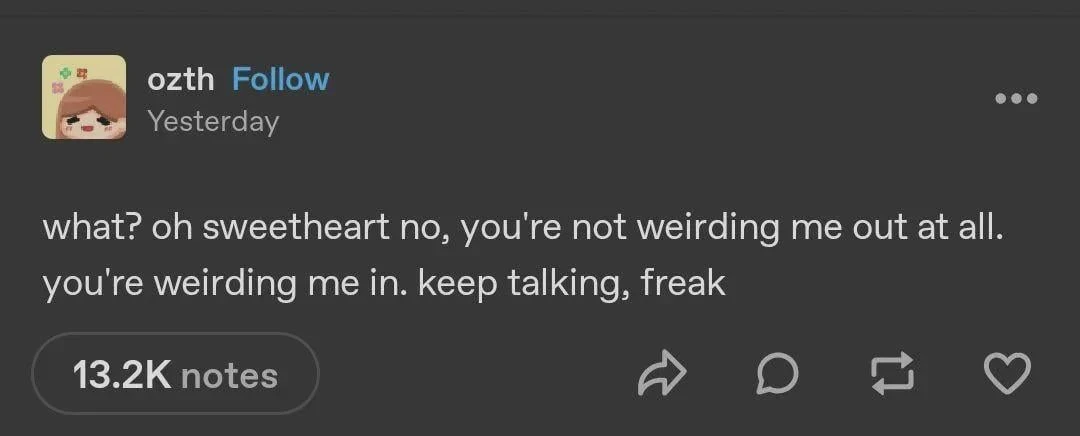The height and width of the screenshot is (436, 1080).
Task: Open the ozth blog name link
Action: click(x=180, y=79)
